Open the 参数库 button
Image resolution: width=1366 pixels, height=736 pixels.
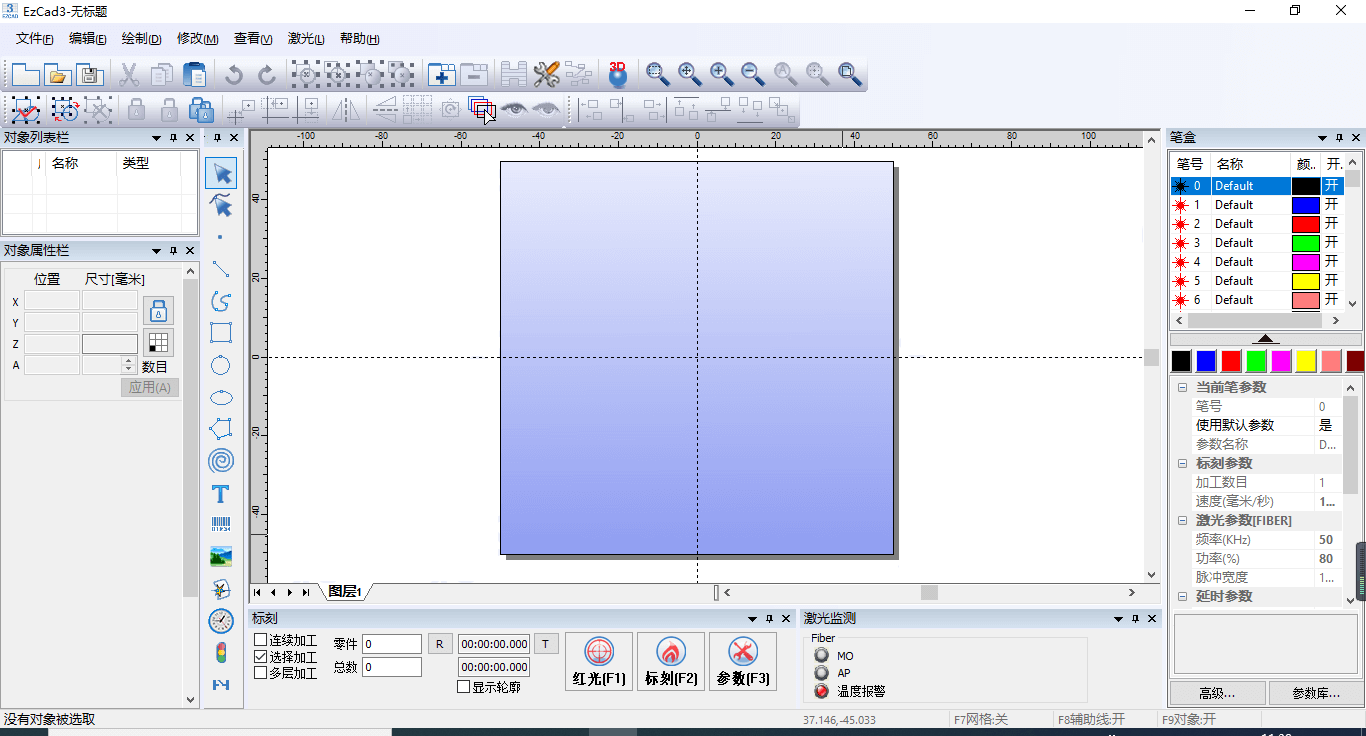[1315, 693]
